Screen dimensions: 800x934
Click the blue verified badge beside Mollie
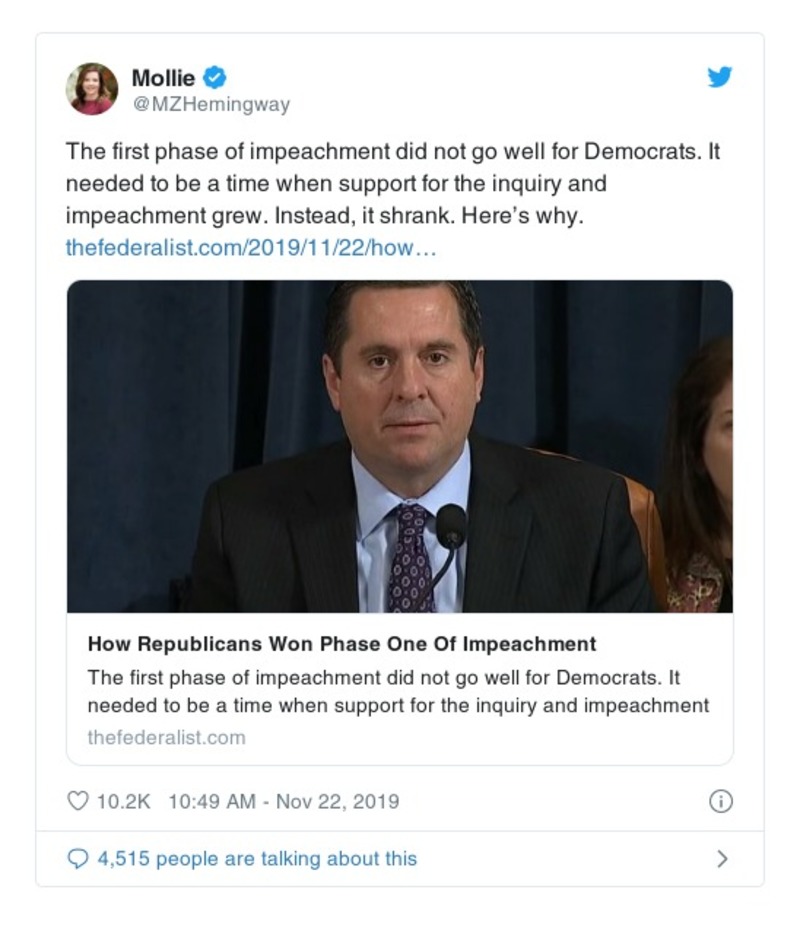pos(215,77)
